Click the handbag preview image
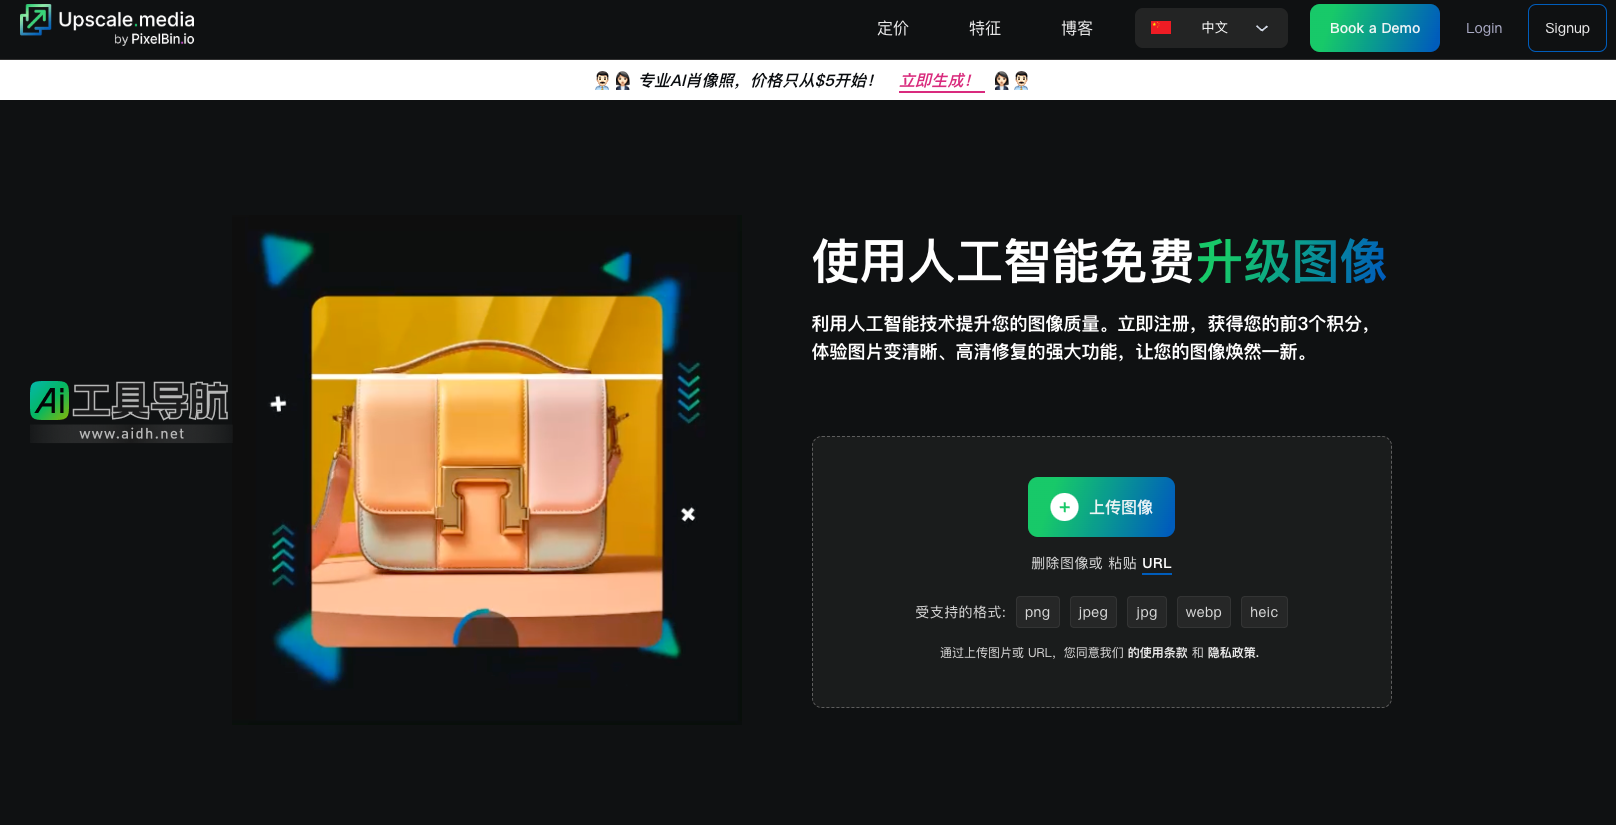The image size is (1616, 825). tap(487, 471)
